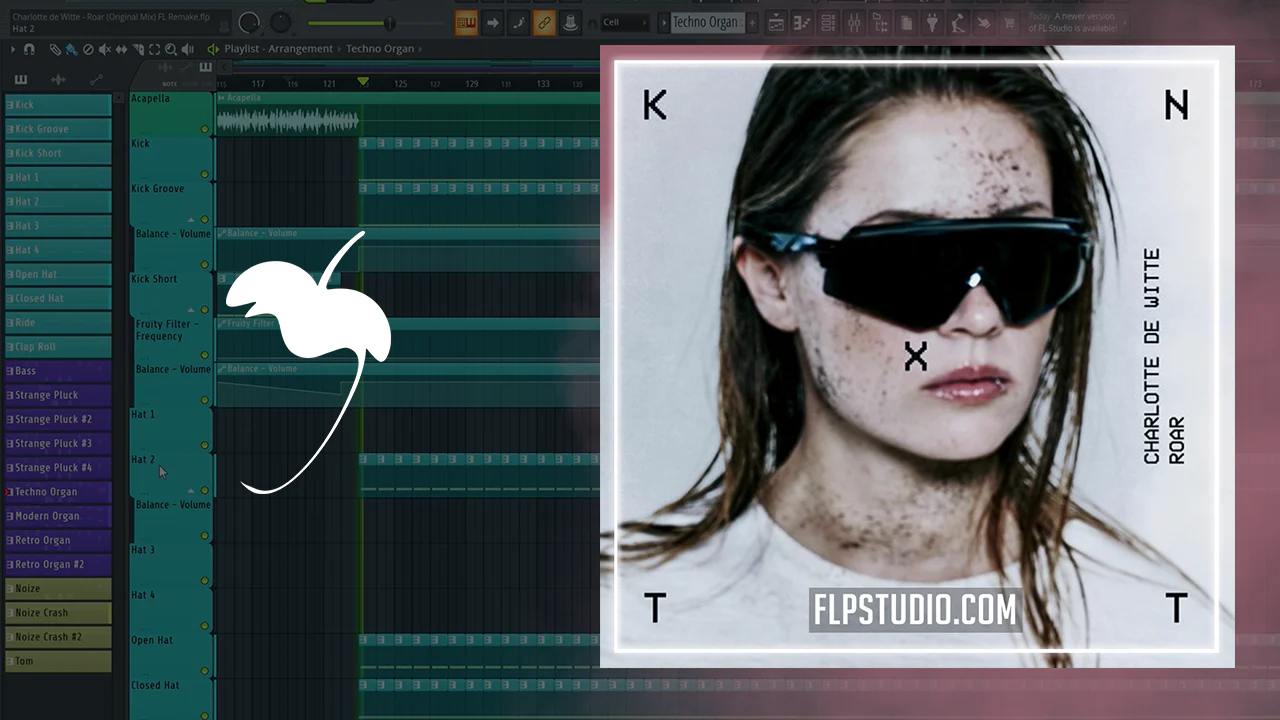This screenshot has height=720, width=1280.
Task: Open the Cell snap dropdown
Action: [625, 22]
